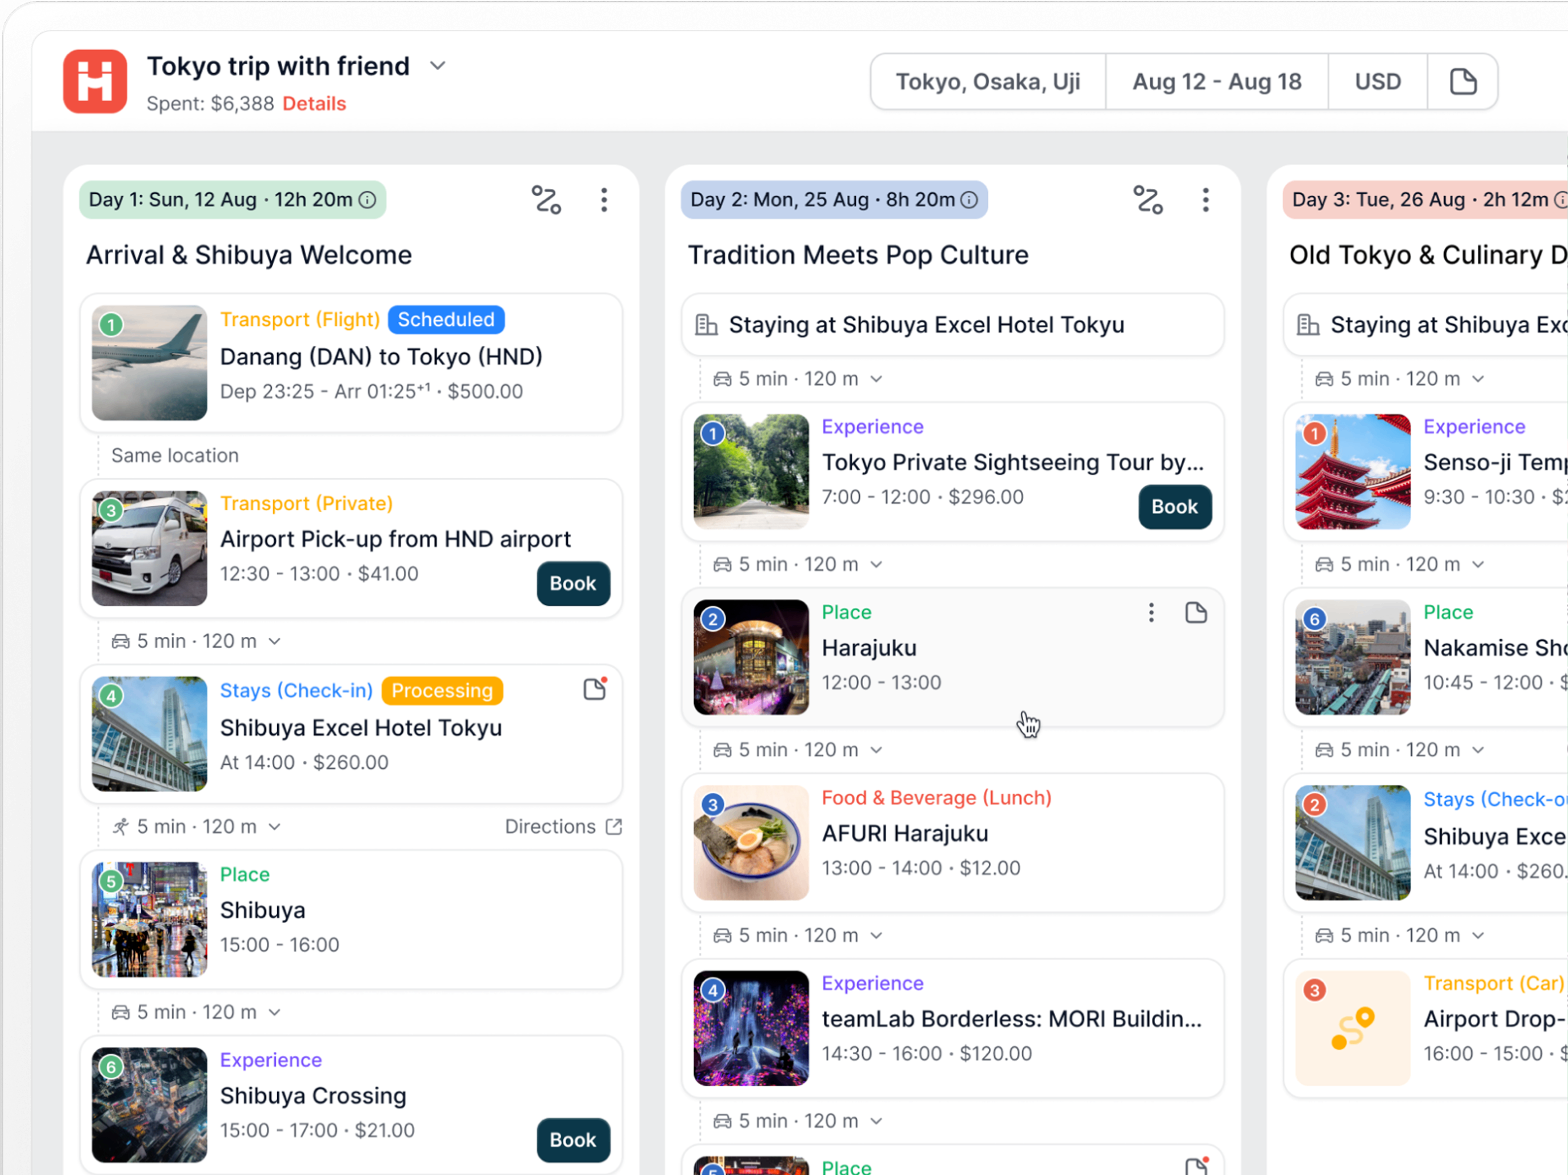Expand travel details below AFURI Harajuku card

pos(876,936)
